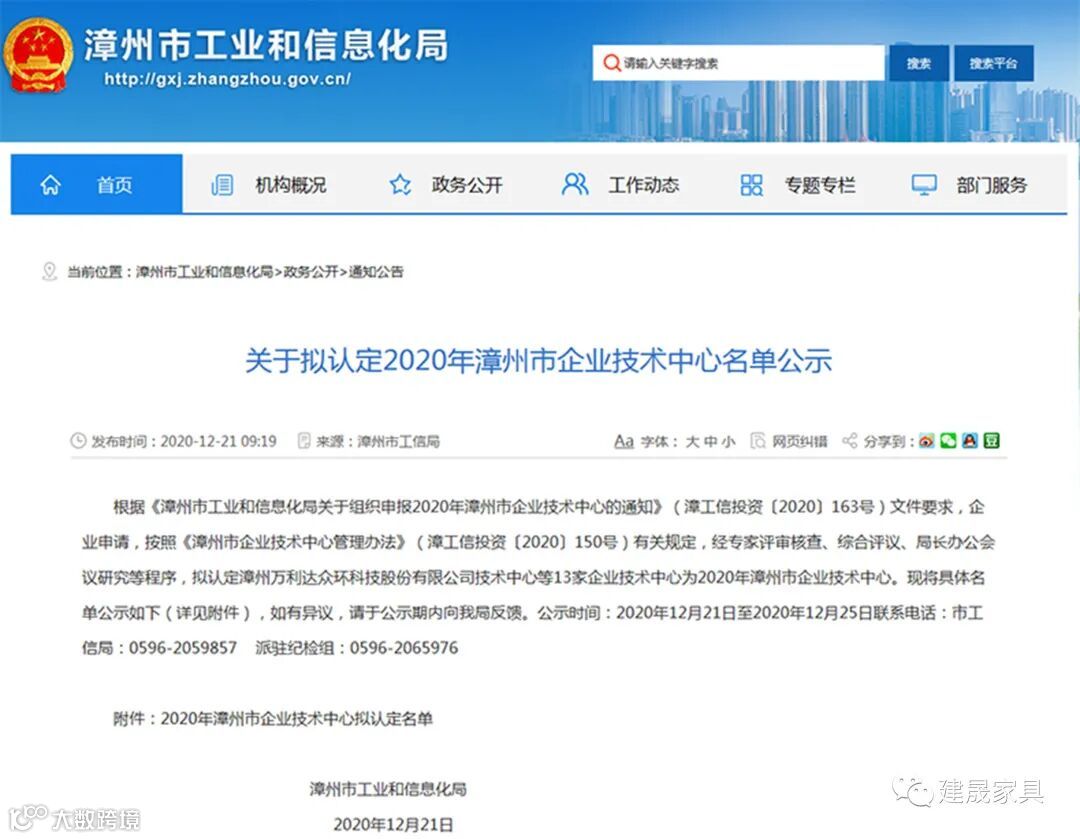1080x839 pixels.
Task: Click the clock icon next to 发布时间
Action: coord(79,441)
